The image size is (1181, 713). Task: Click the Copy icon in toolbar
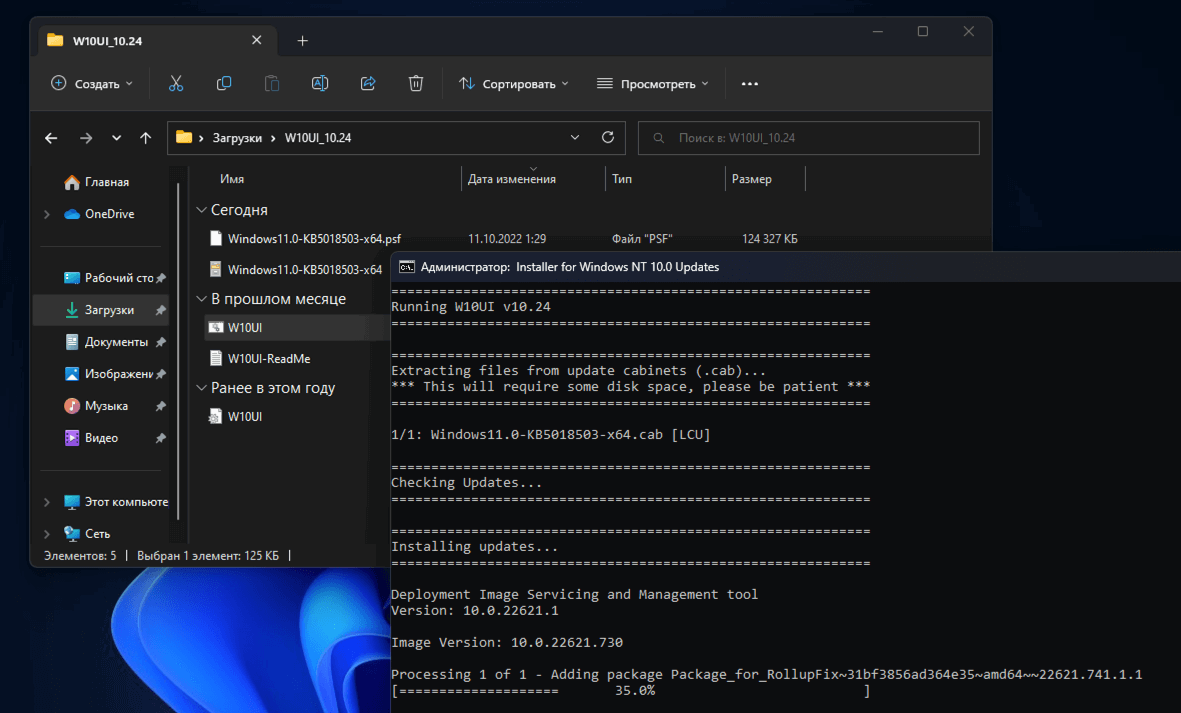point(224,84)
